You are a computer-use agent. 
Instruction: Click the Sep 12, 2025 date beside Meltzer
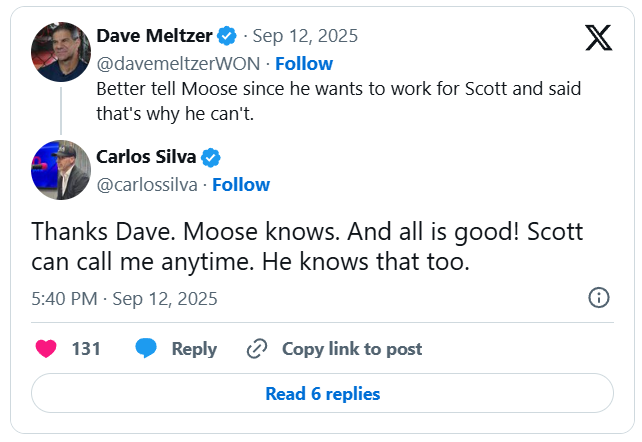(x=305, y=36)
